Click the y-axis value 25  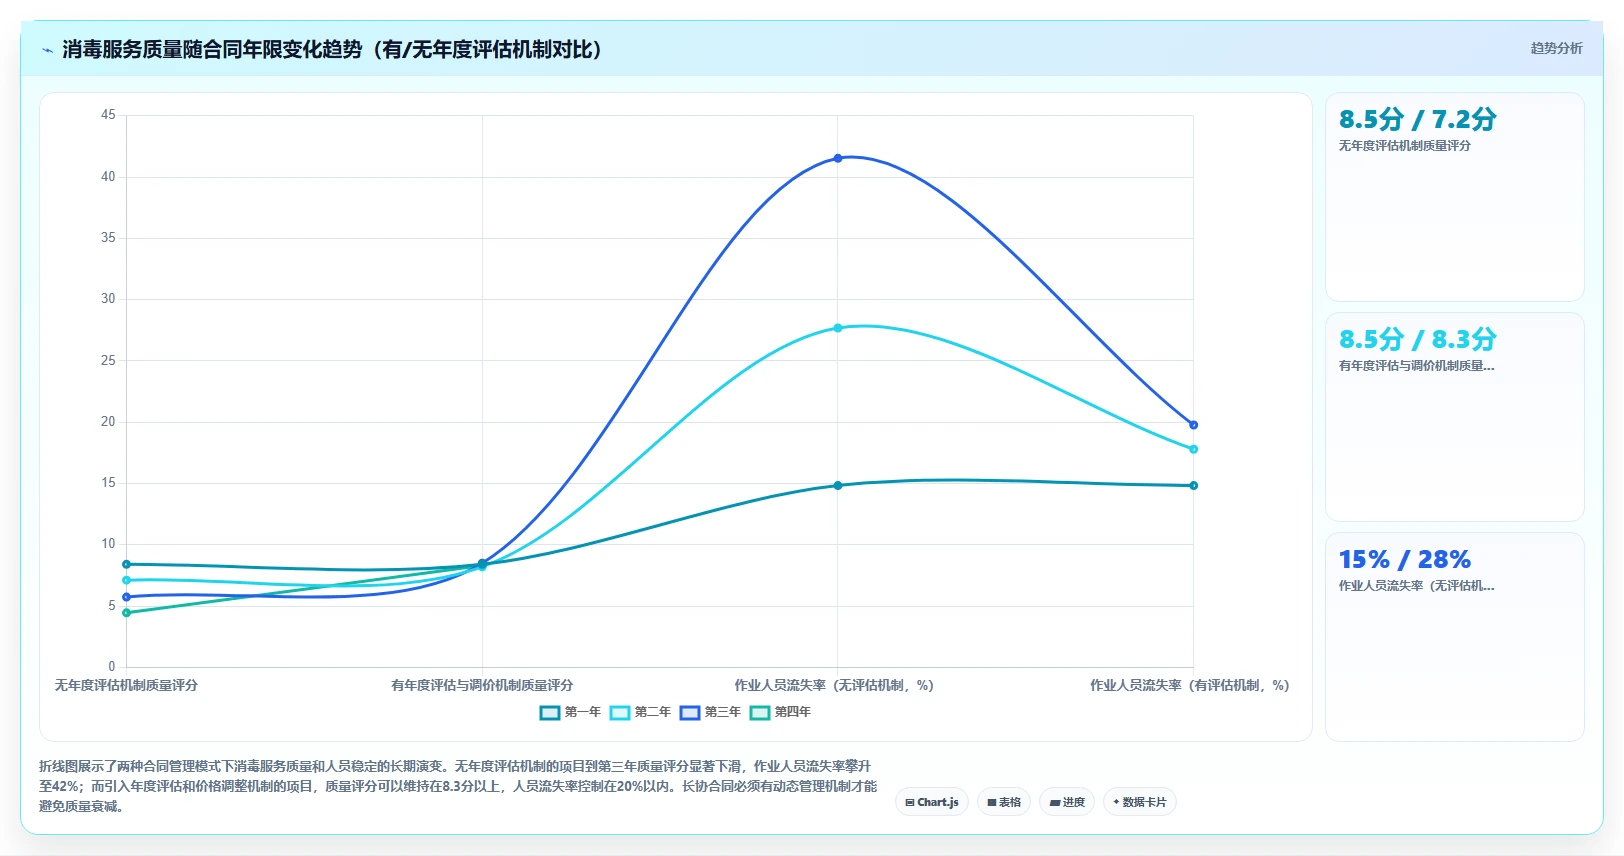pyautogui.click(x=108, y=360)
